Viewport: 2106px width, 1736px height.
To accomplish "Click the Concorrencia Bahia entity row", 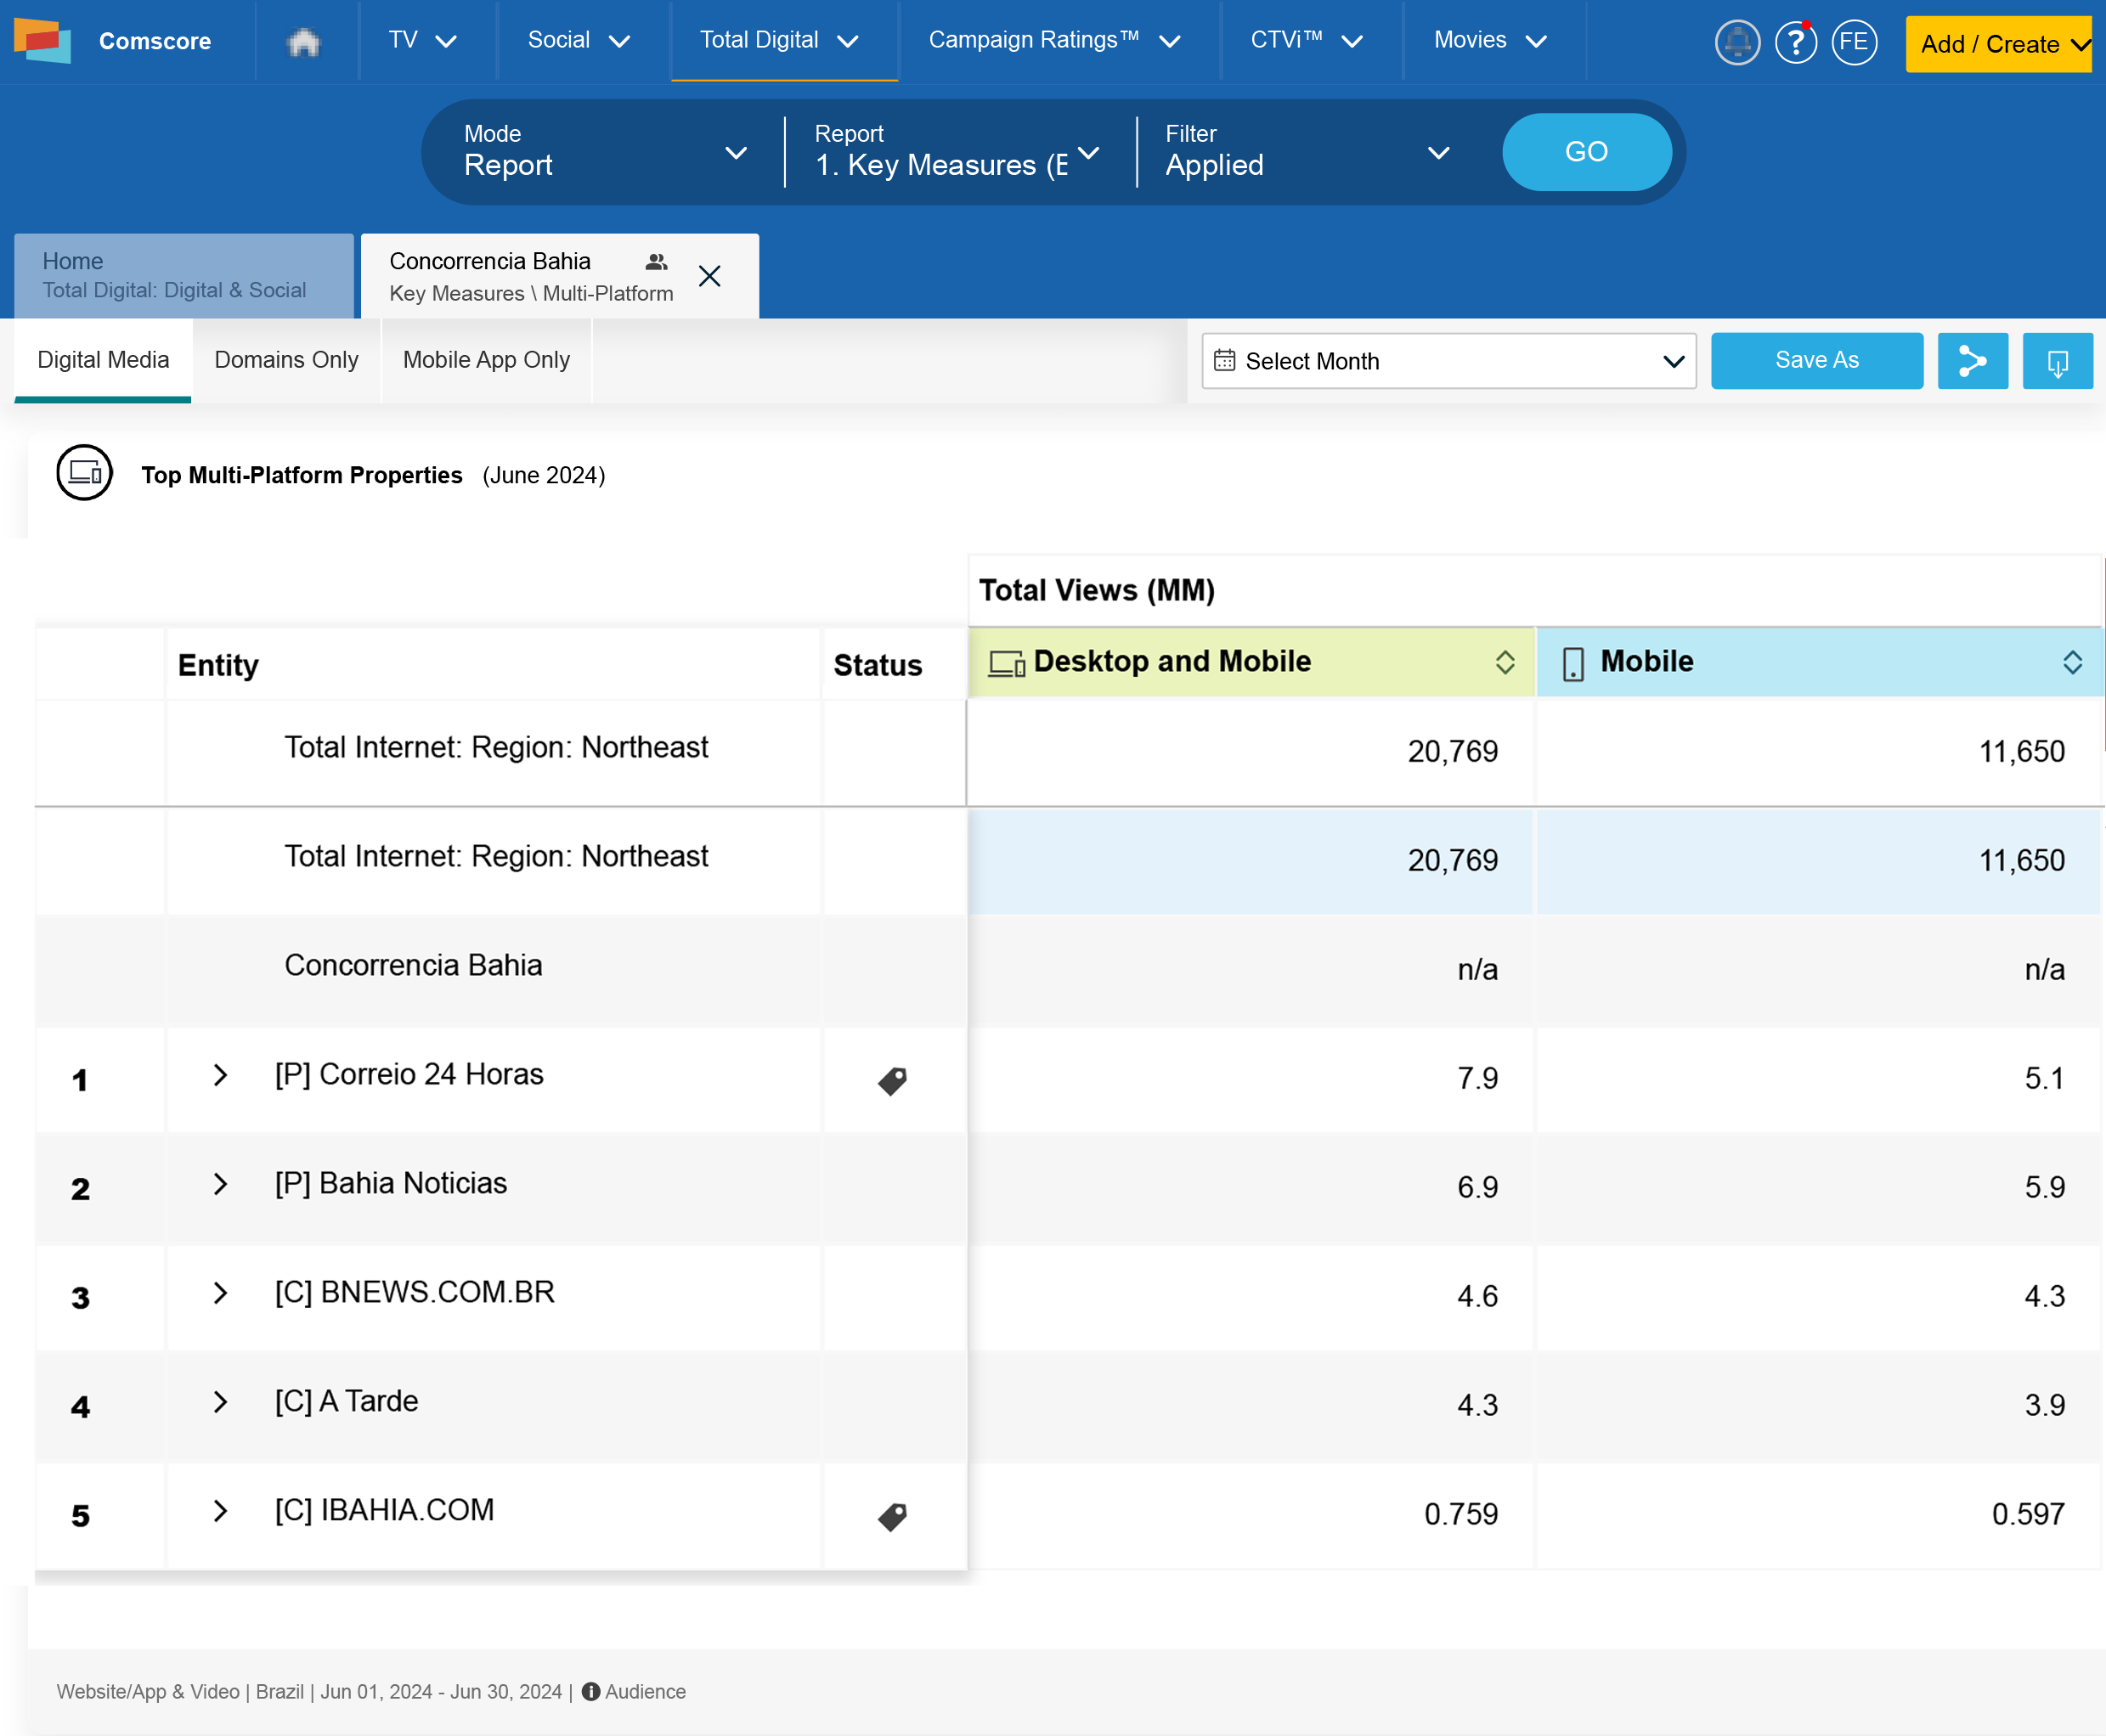I will point(501,969).
